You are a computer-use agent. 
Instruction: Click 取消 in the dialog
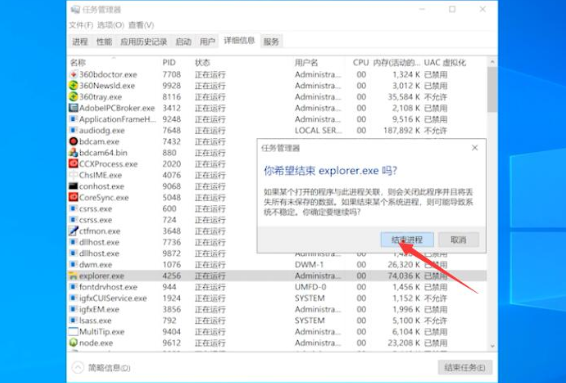coord(458,240)
